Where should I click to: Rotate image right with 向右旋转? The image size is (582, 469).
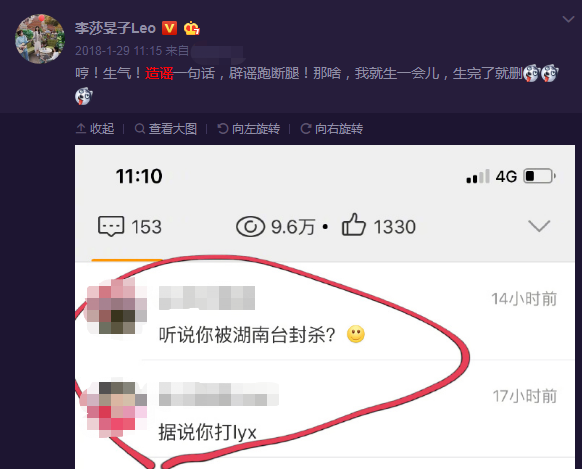332,129
